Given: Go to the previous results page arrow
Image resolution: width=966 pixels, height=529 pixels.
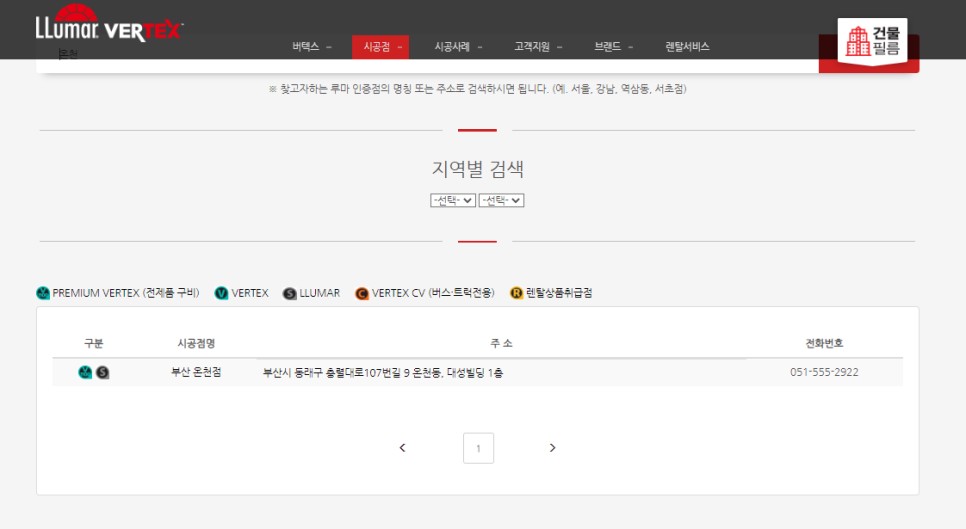Looking at the screenshot, I should point(402,448).
